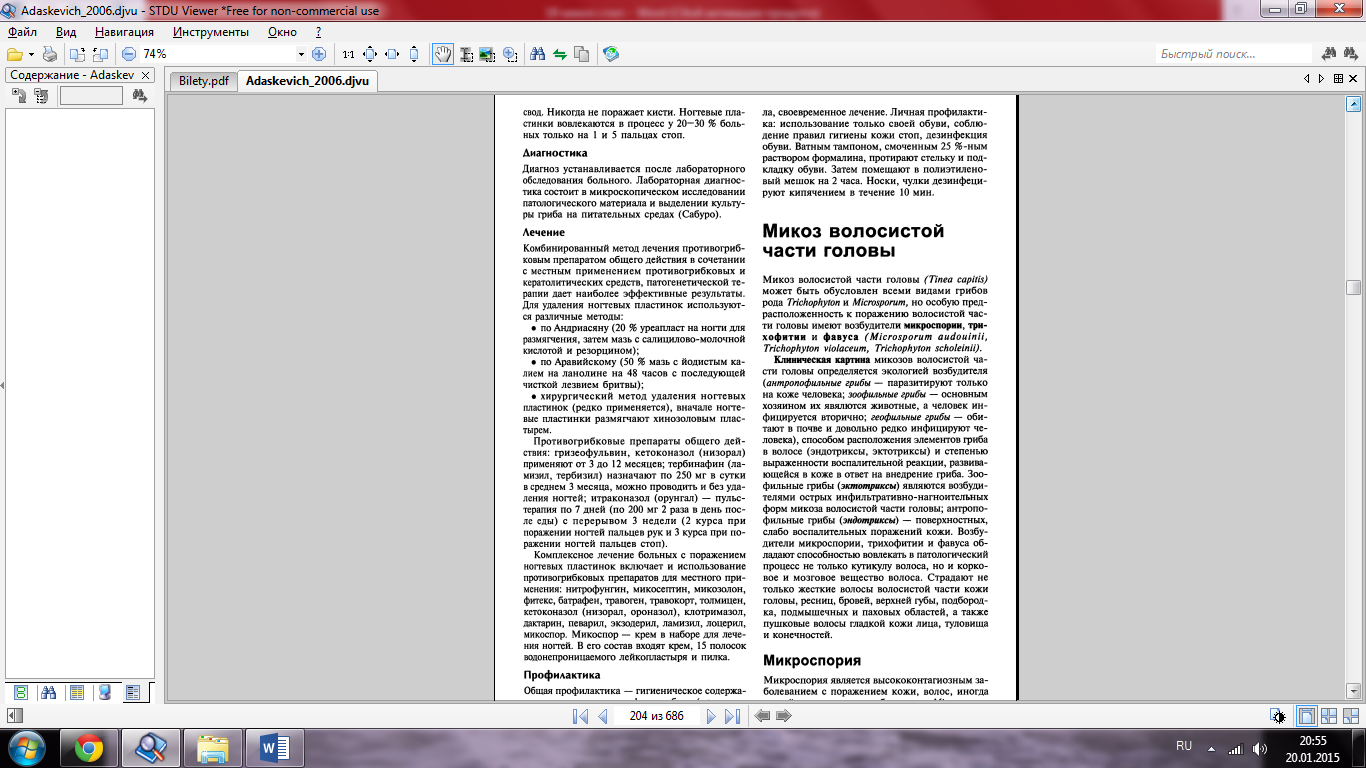Zoom out with the minus icon

coord(129,54)
